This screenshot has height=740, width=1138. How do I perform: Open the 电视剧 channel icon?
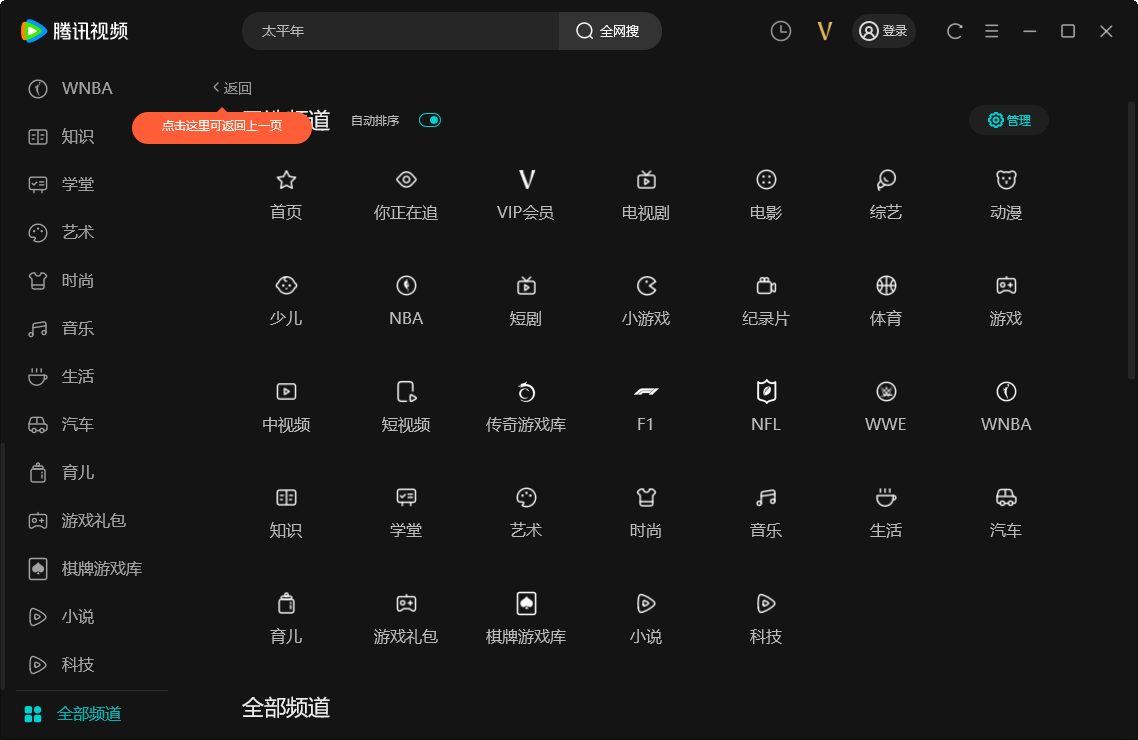click(x=645, y=192)
